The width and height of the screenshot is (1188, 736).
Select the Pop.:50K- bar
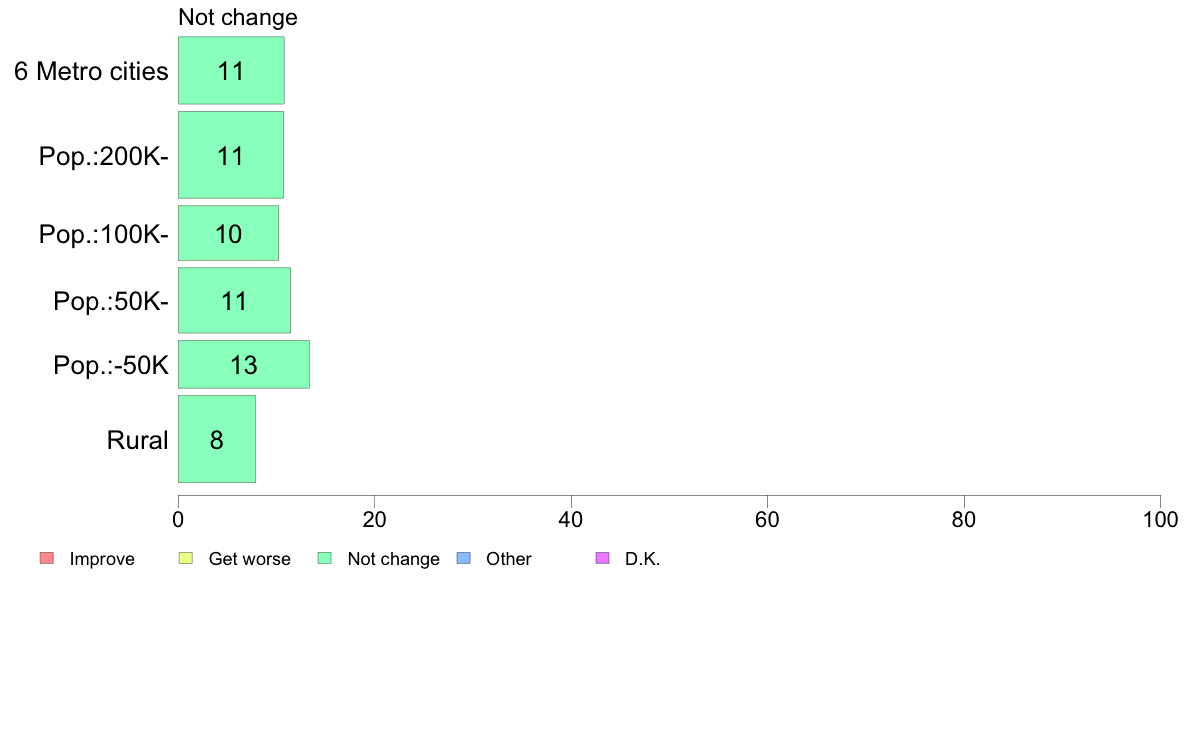point(234,300)
